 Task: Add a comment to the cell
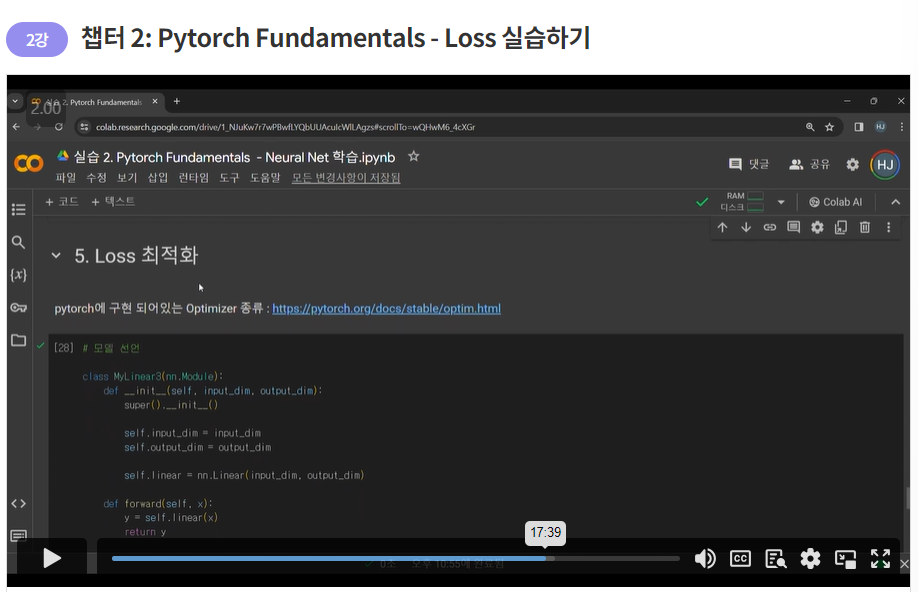[793, 227]
